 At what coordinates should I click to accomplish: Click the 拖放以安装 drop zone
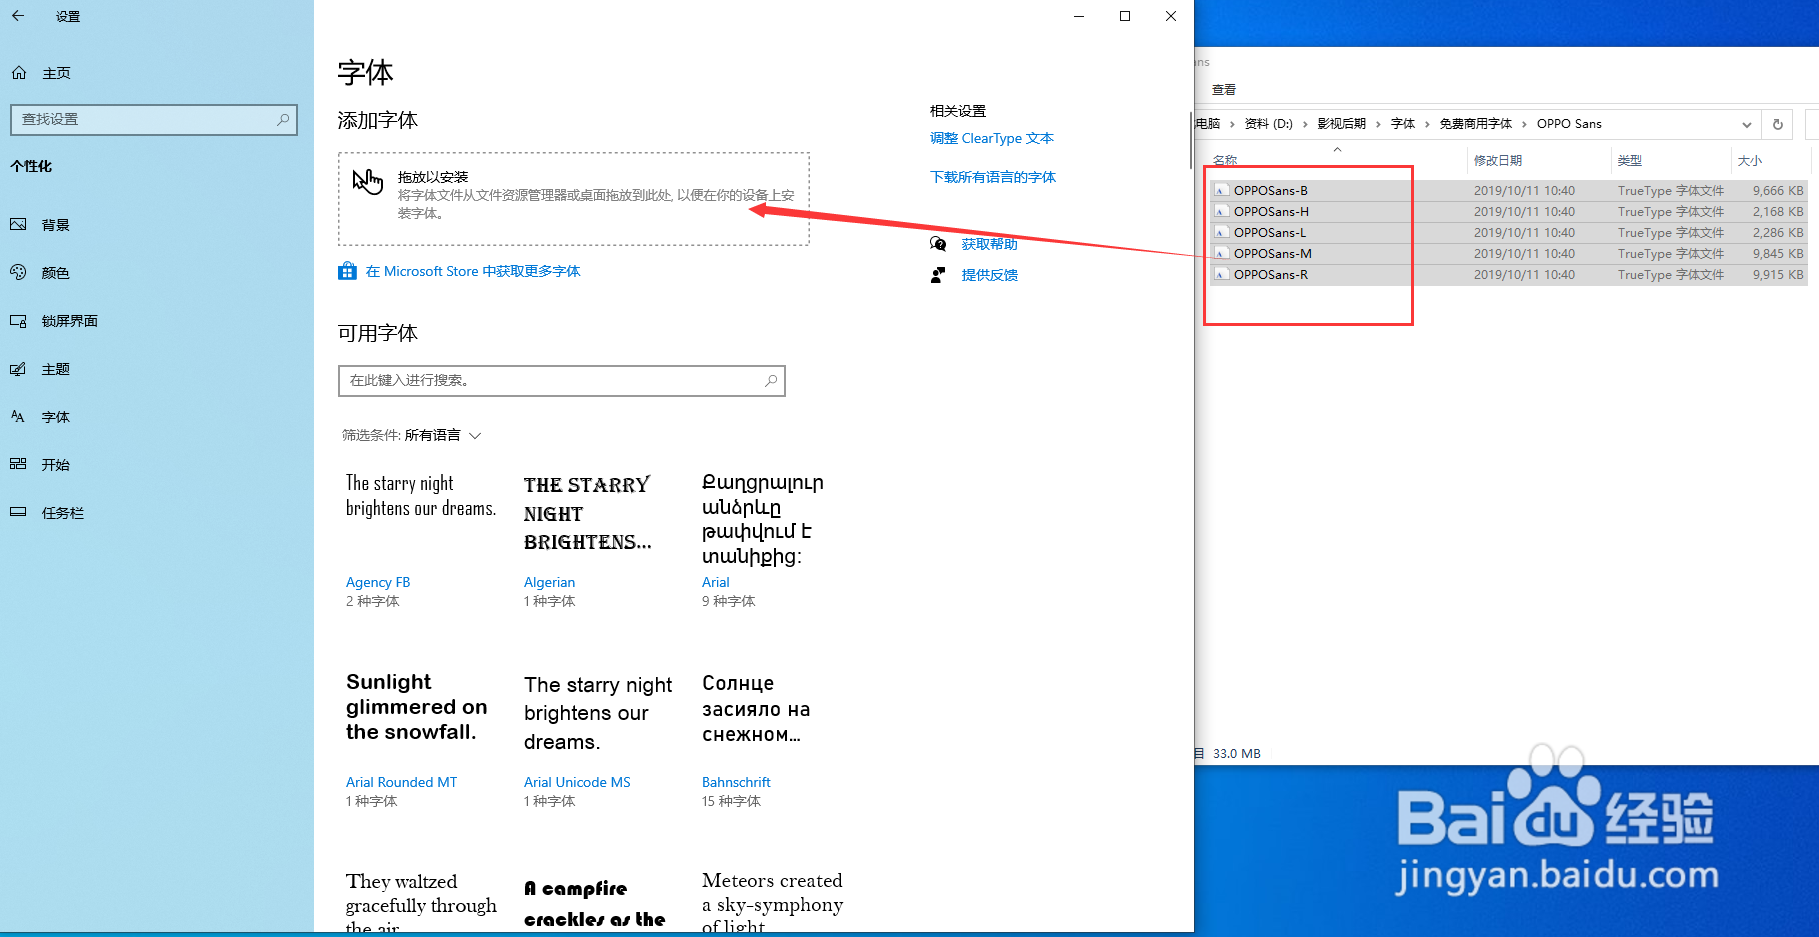(574, 199)
